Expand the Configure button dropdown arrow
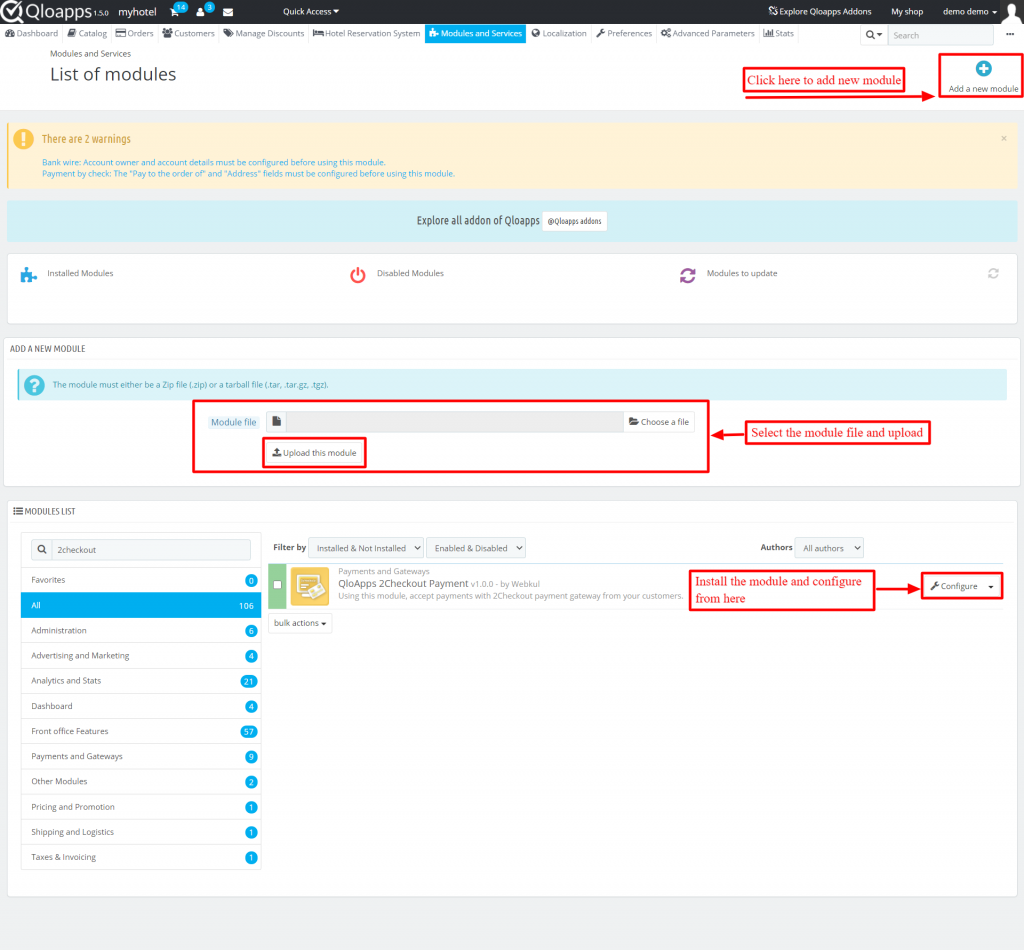Viewport: 1024px width, 950px height. point(991,586)
